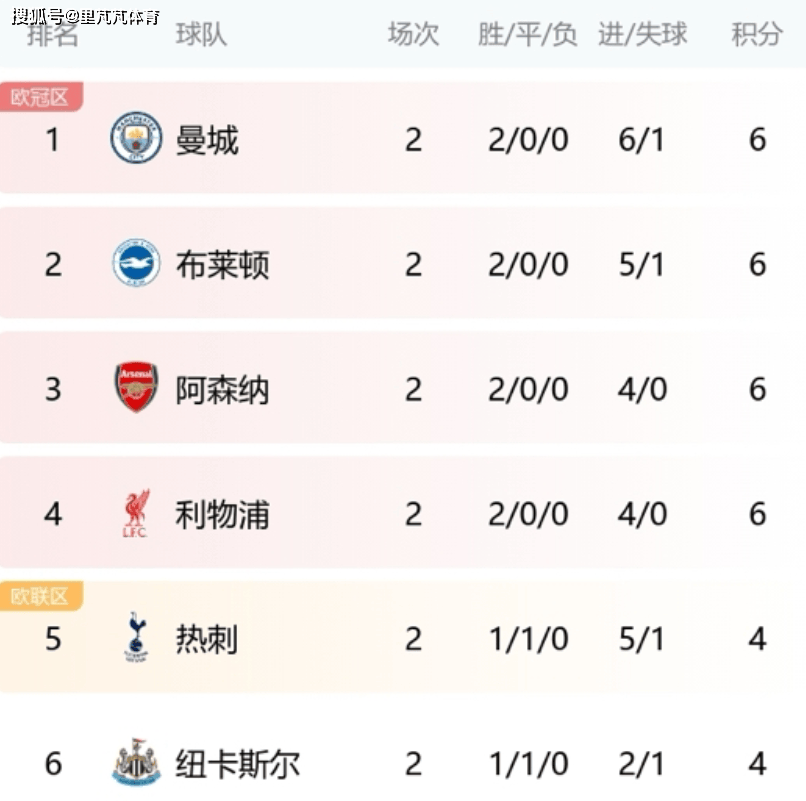Click the 进/失球 column header
806x801 pixels.
point(643,34)
